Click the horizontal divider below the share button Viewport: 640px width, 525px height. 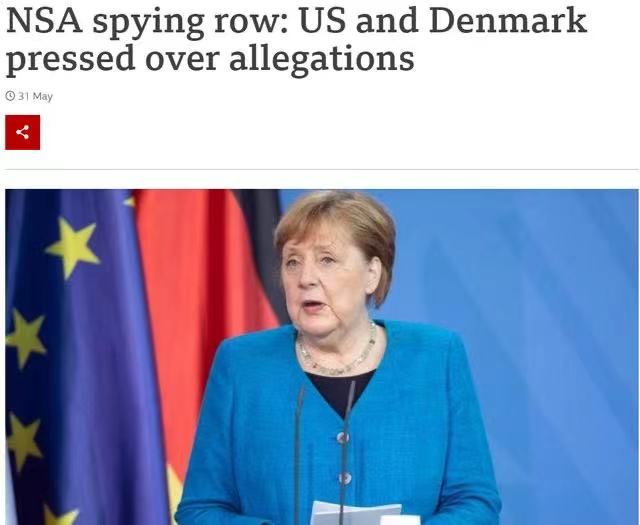(322, 169)
